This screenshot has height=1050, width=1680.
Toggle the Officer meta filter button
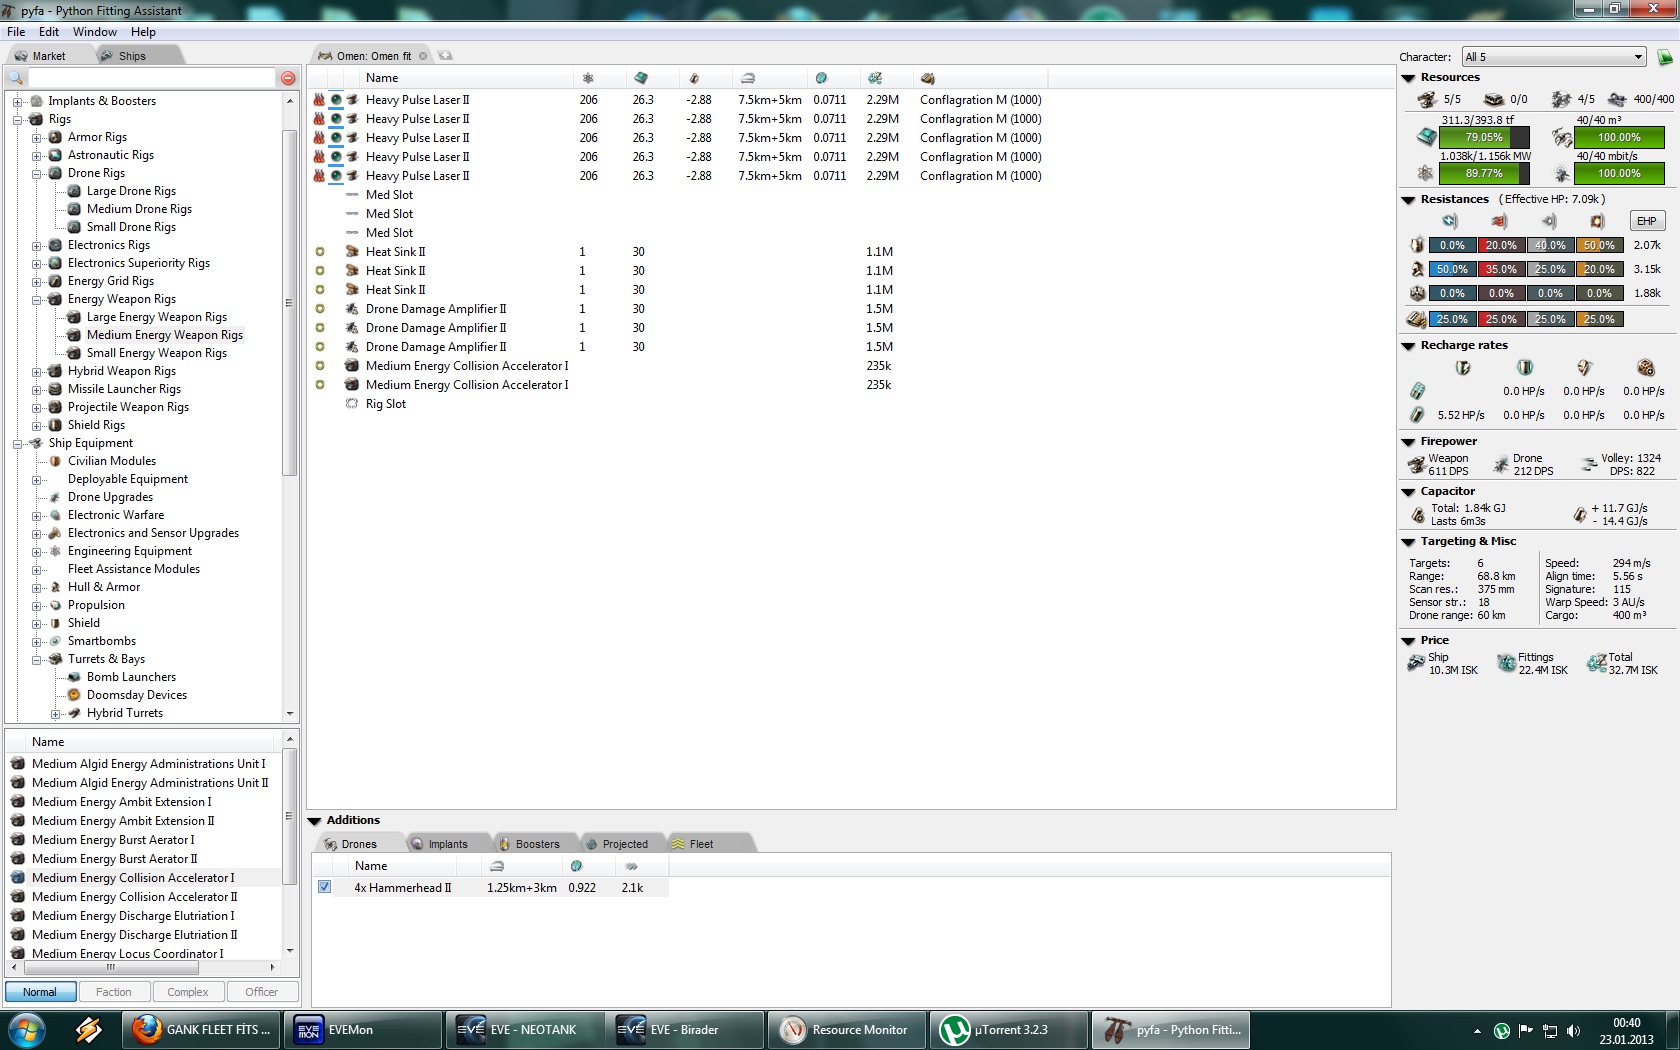click(262, 992)
